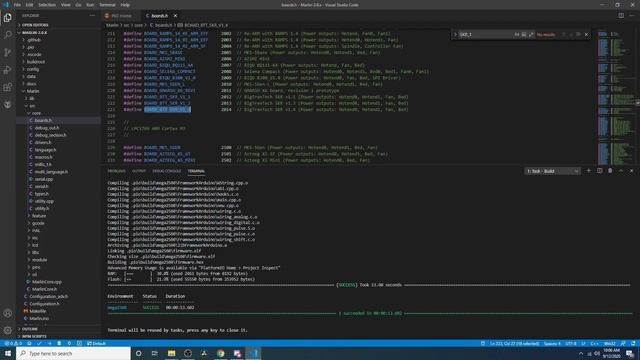
Task: Kill the terminal with trash icon
Action: 610,171
